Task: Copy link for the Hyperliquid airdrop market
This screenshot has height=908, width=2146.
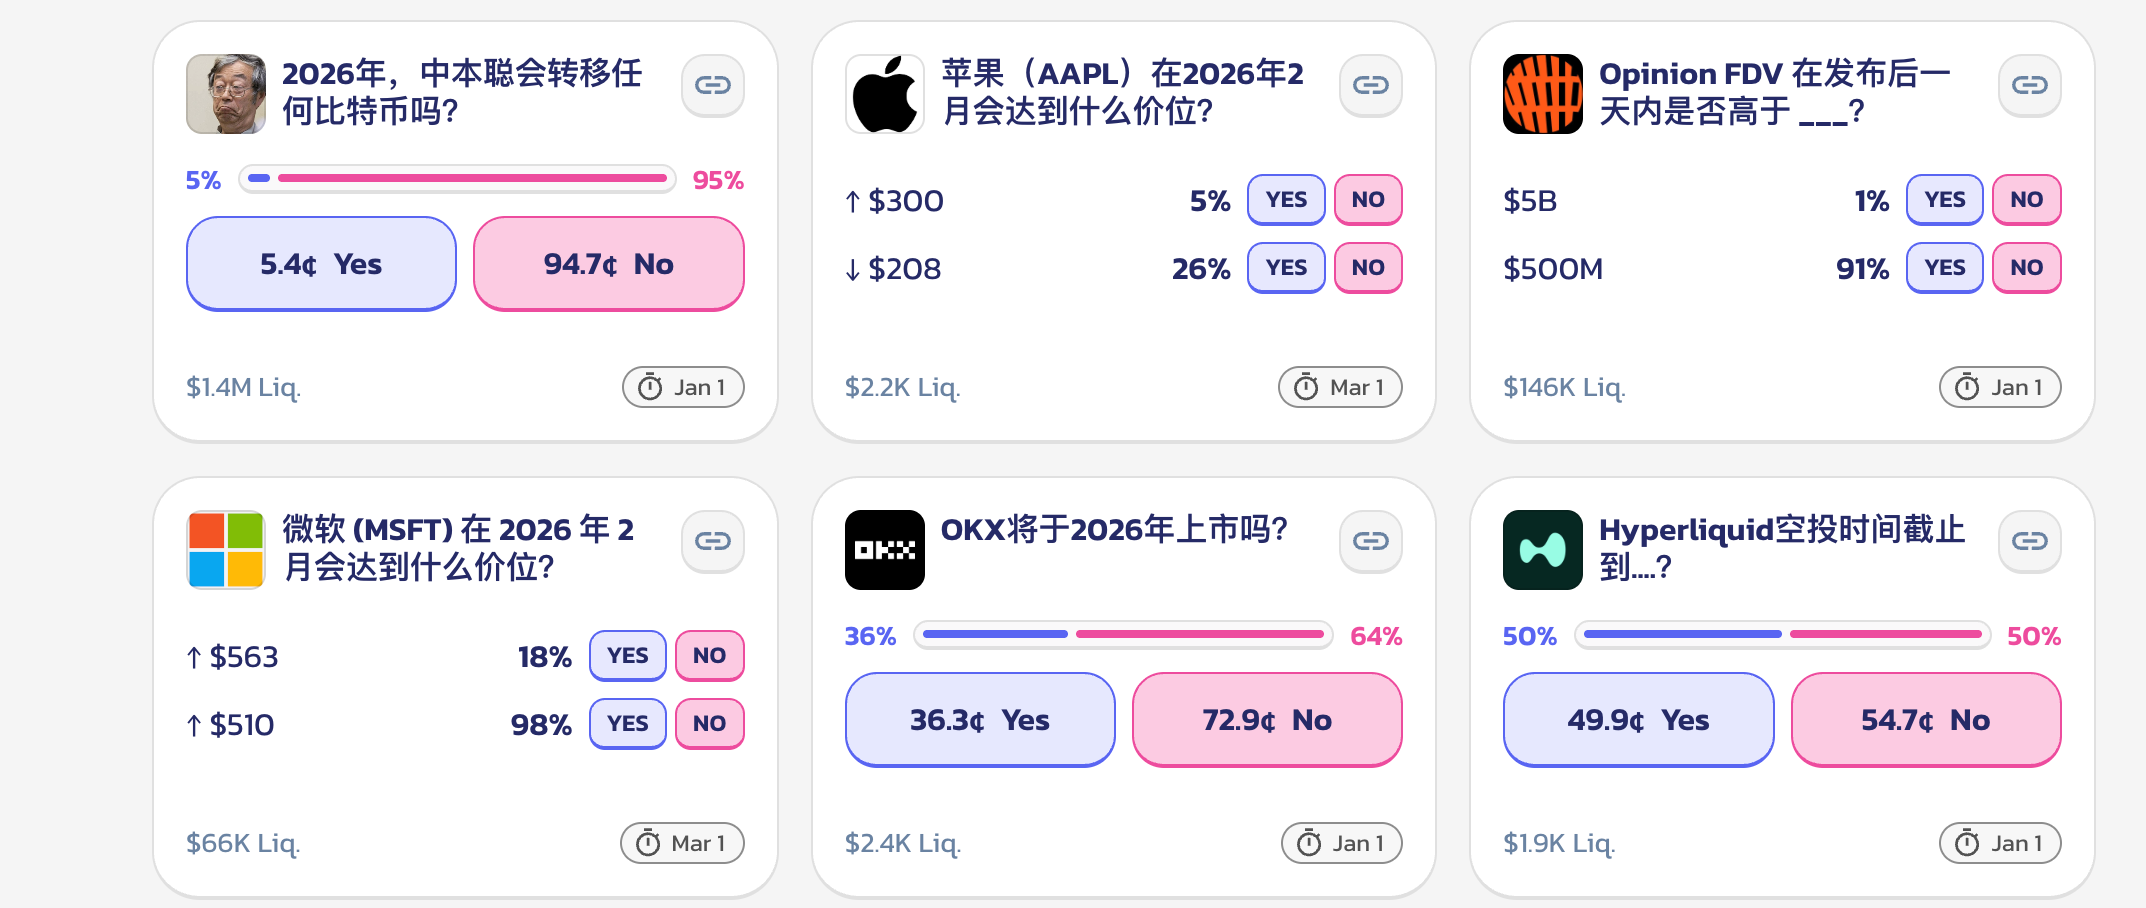Action: coord(2029,541)
